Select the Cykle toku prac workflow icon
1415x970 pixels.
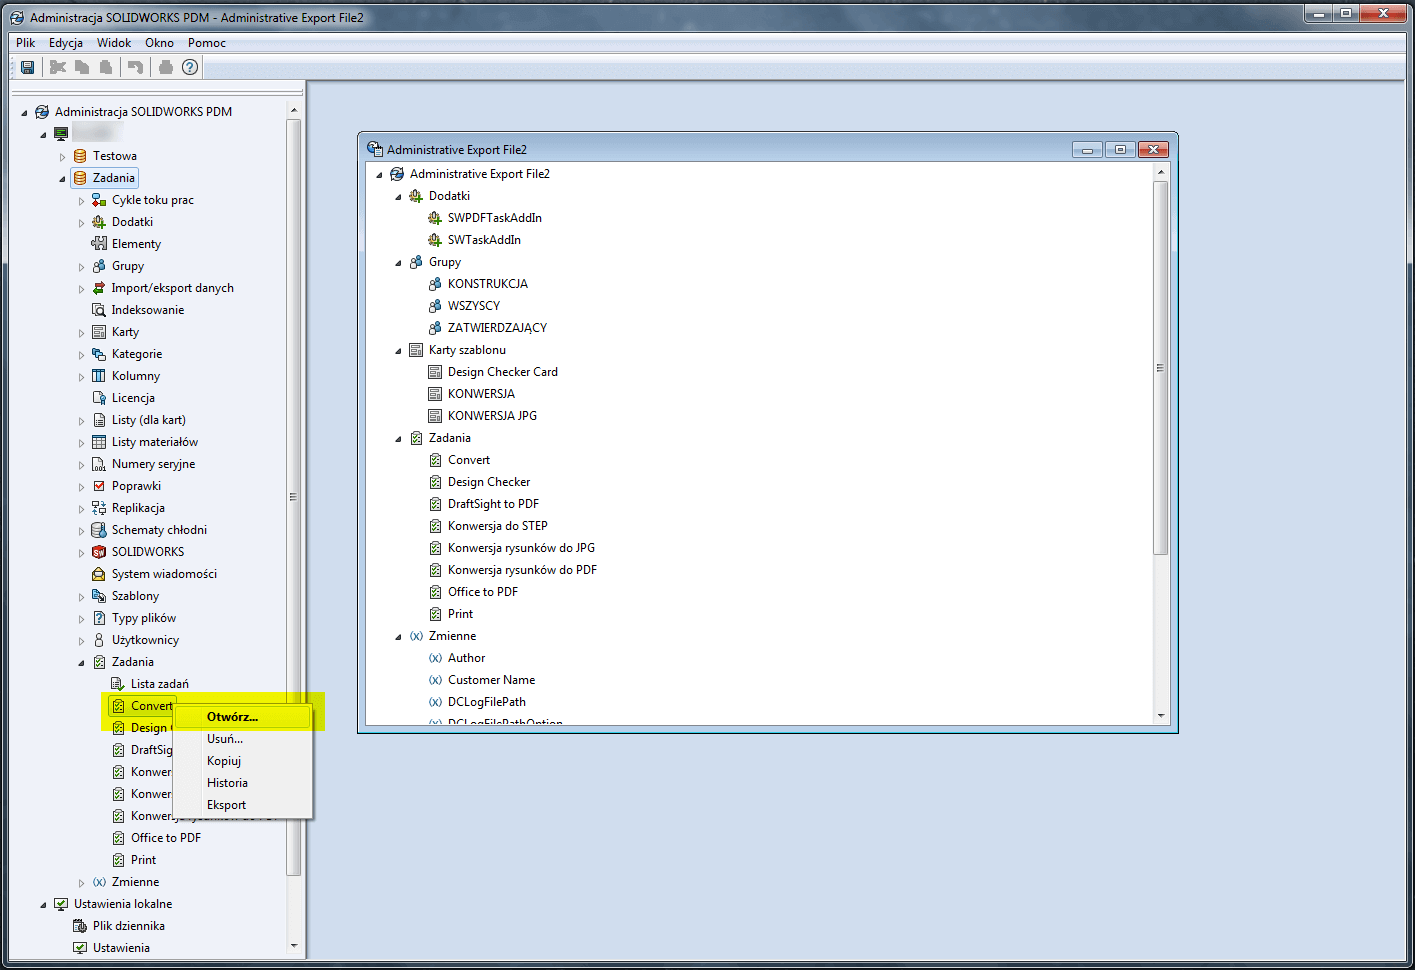point(98,199)
